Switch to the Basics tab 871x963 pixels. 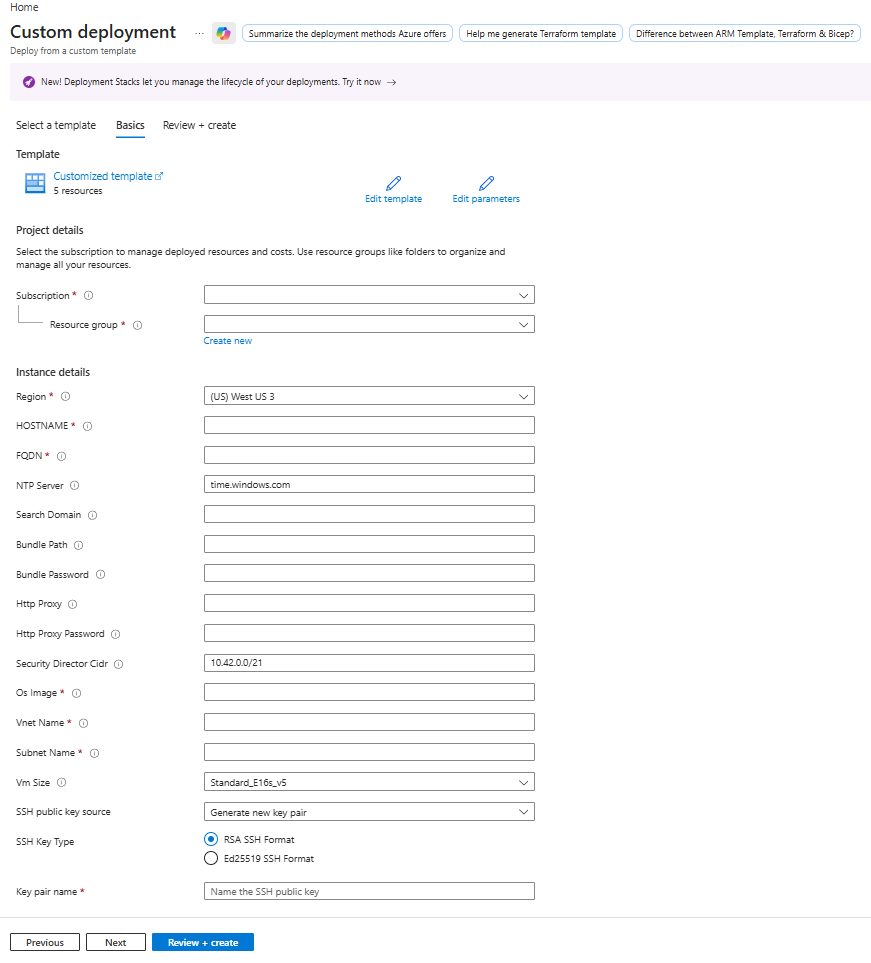click(x=130, y=125)
